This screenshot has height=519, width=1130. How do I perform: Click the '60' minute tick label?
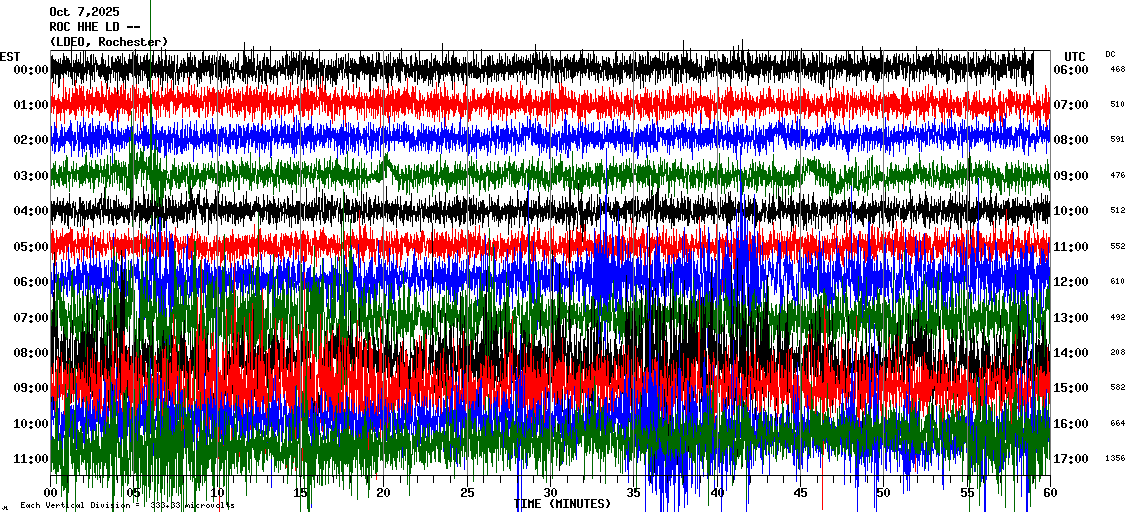[x=1051, y=493]
